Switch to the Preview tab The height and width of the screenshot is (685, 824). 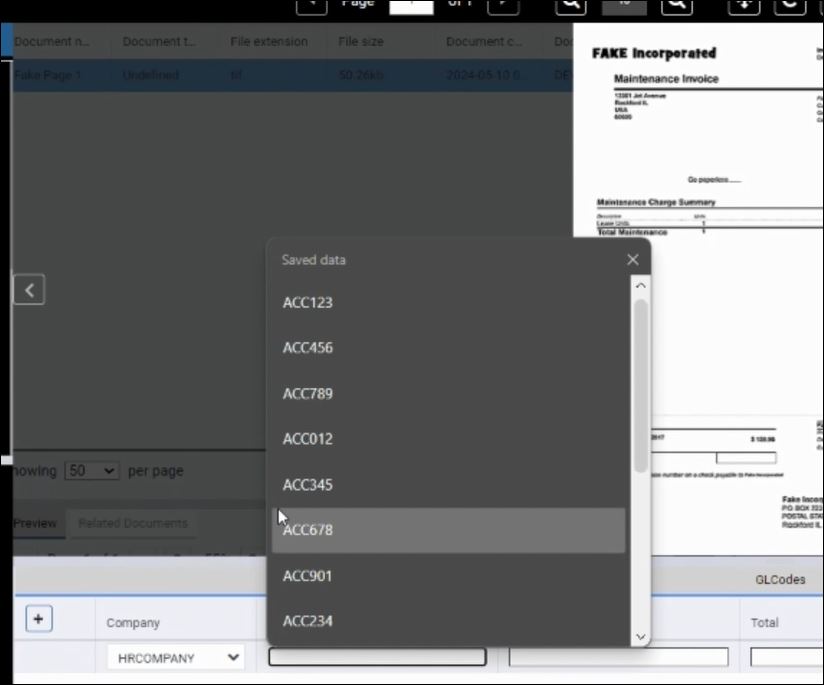[x=35, y=523]
